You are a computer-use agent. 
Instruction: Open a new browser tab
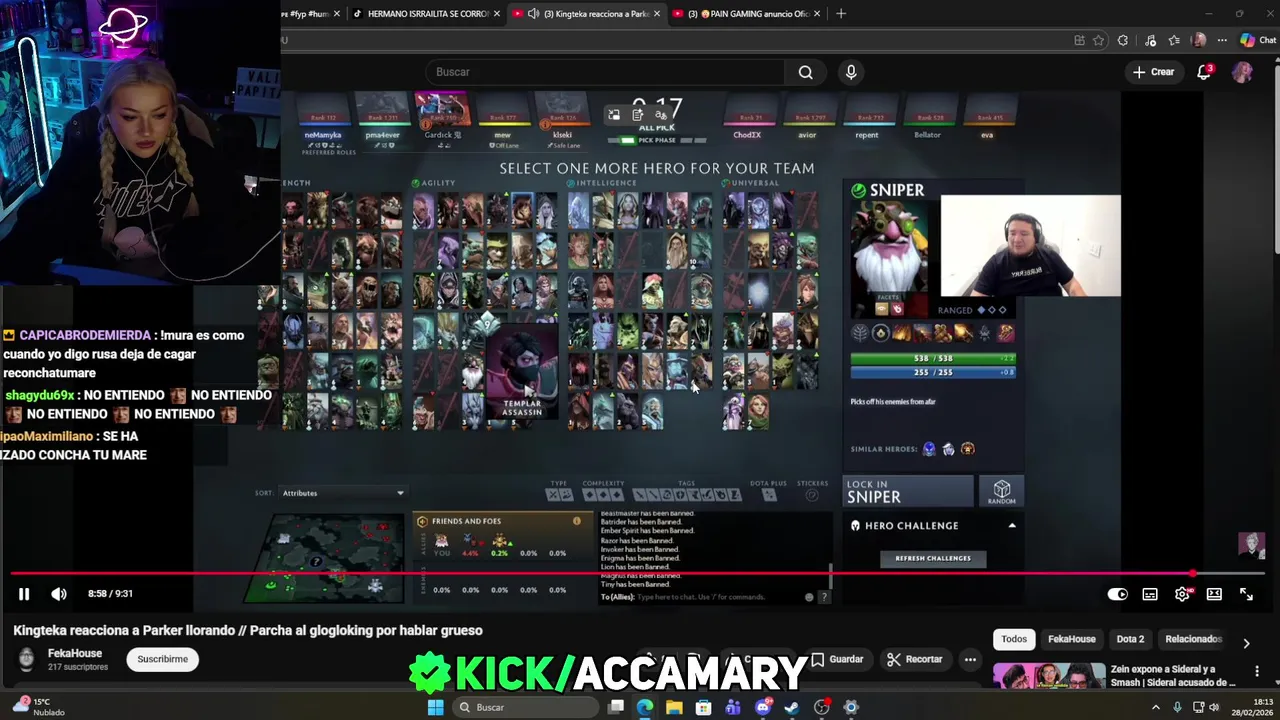coord(841,14)
